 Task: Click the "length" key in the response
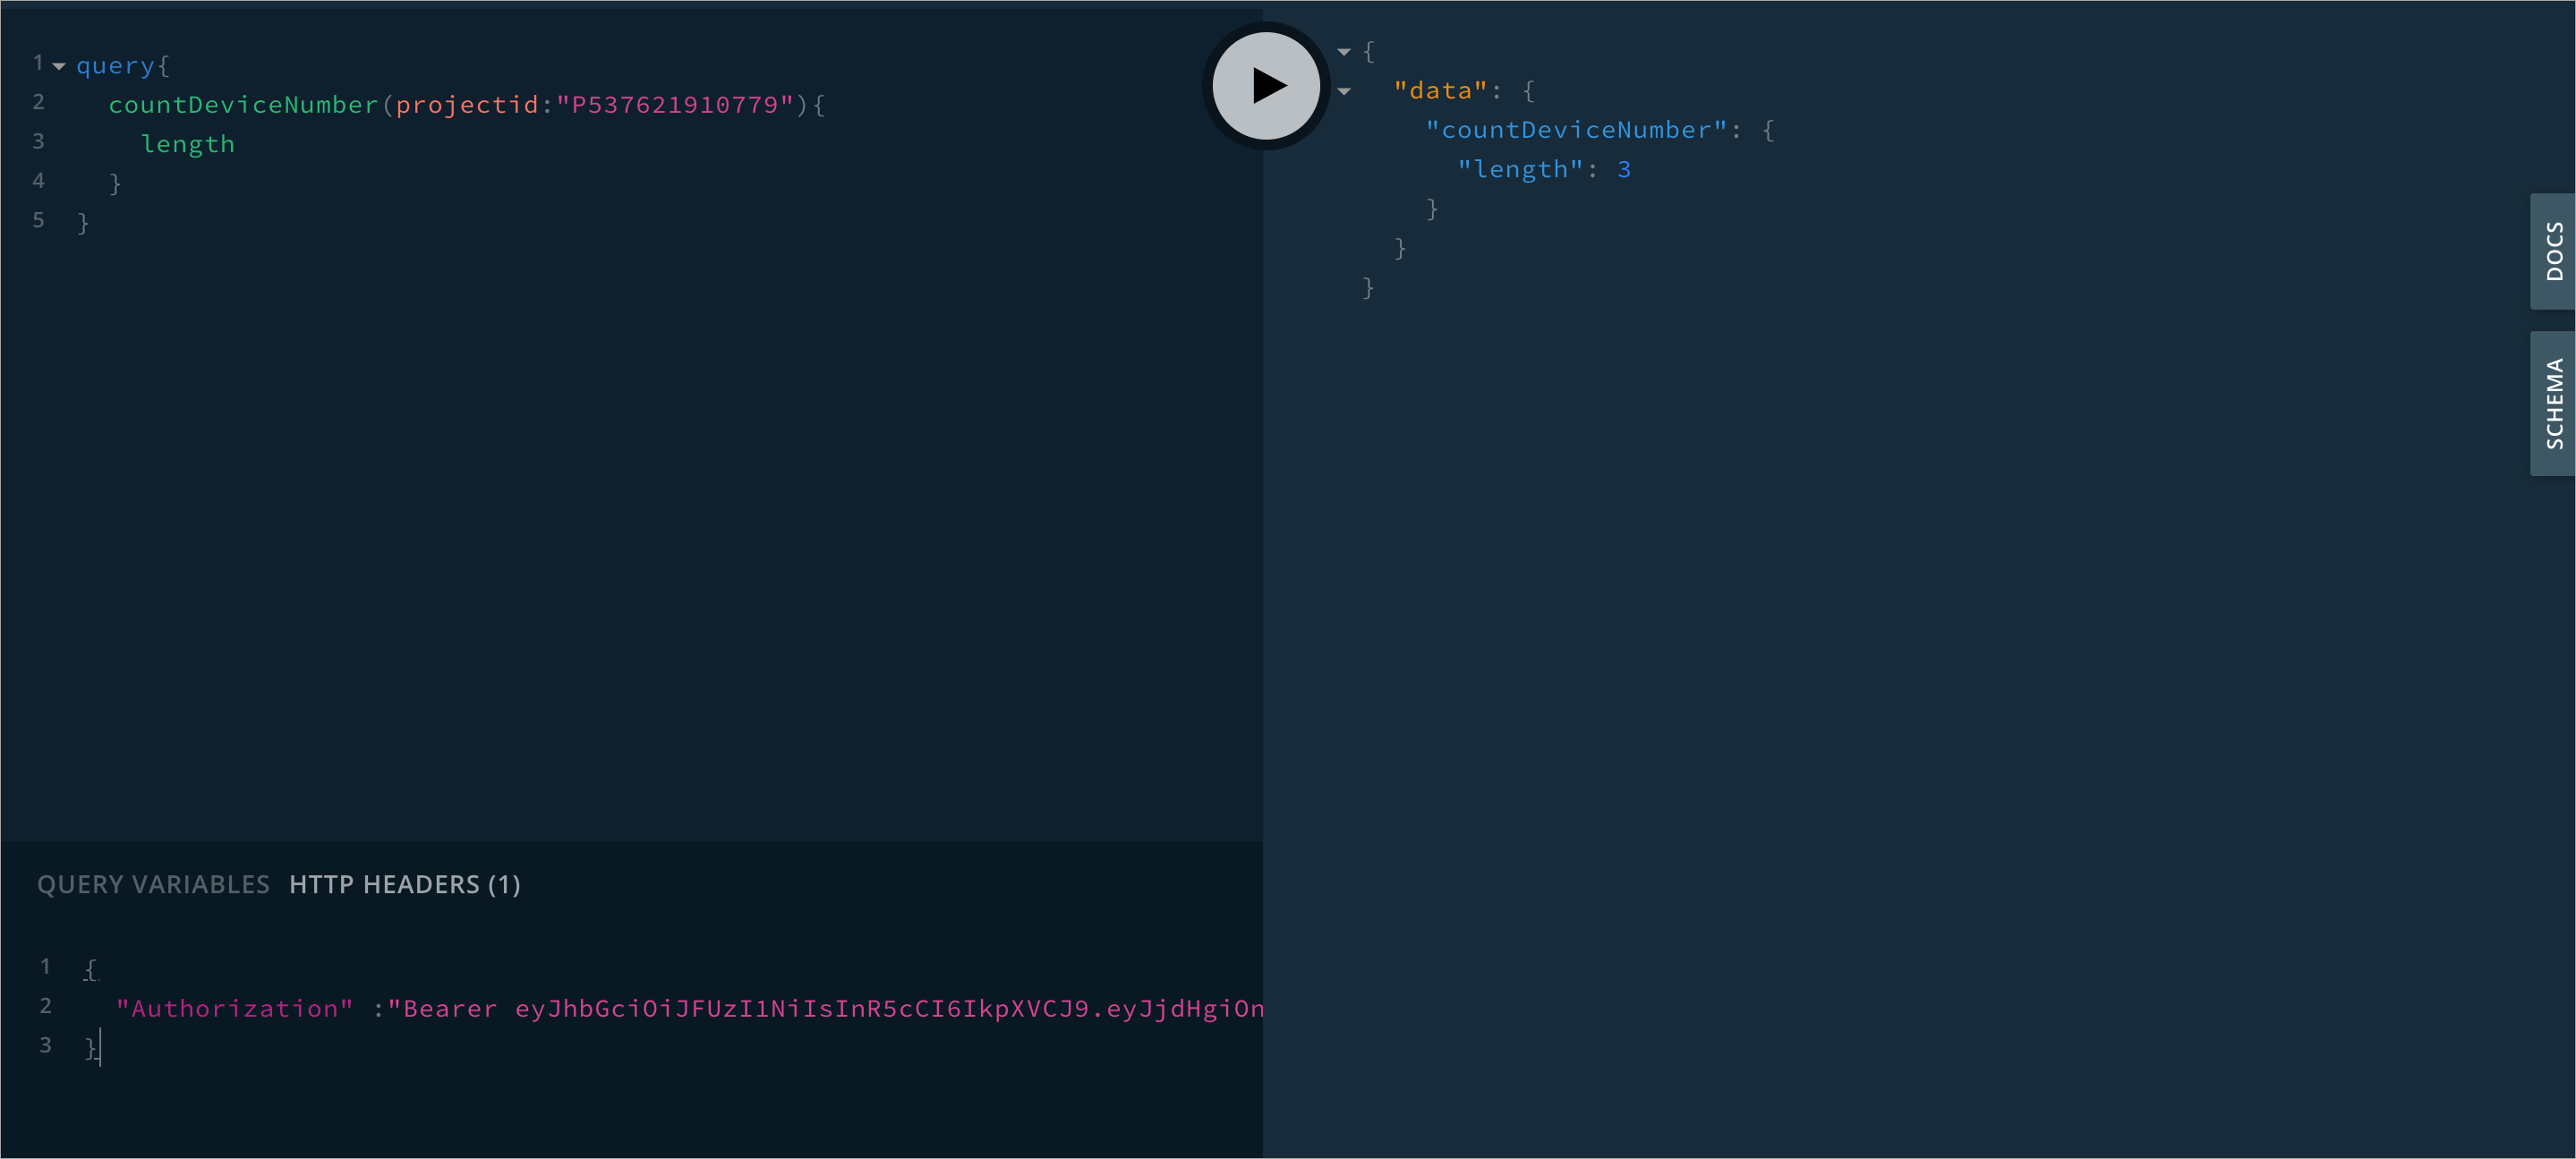coord(1520,170)
